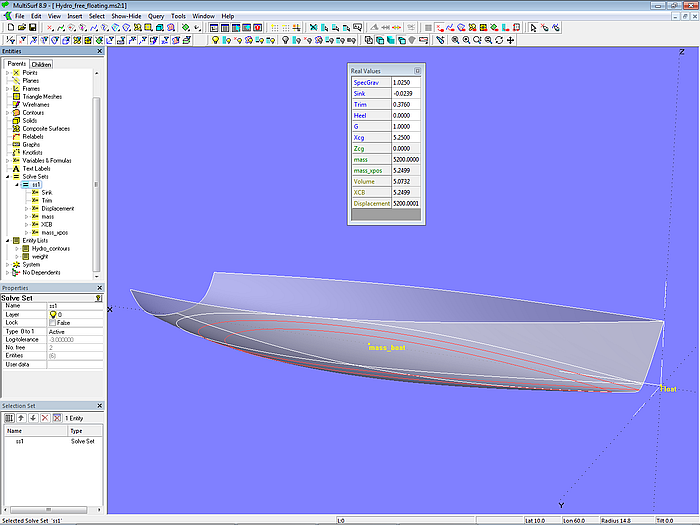Switch to the Children tab
The width and height of the screenshot is (700, 525).
click(x=41, y=64)
